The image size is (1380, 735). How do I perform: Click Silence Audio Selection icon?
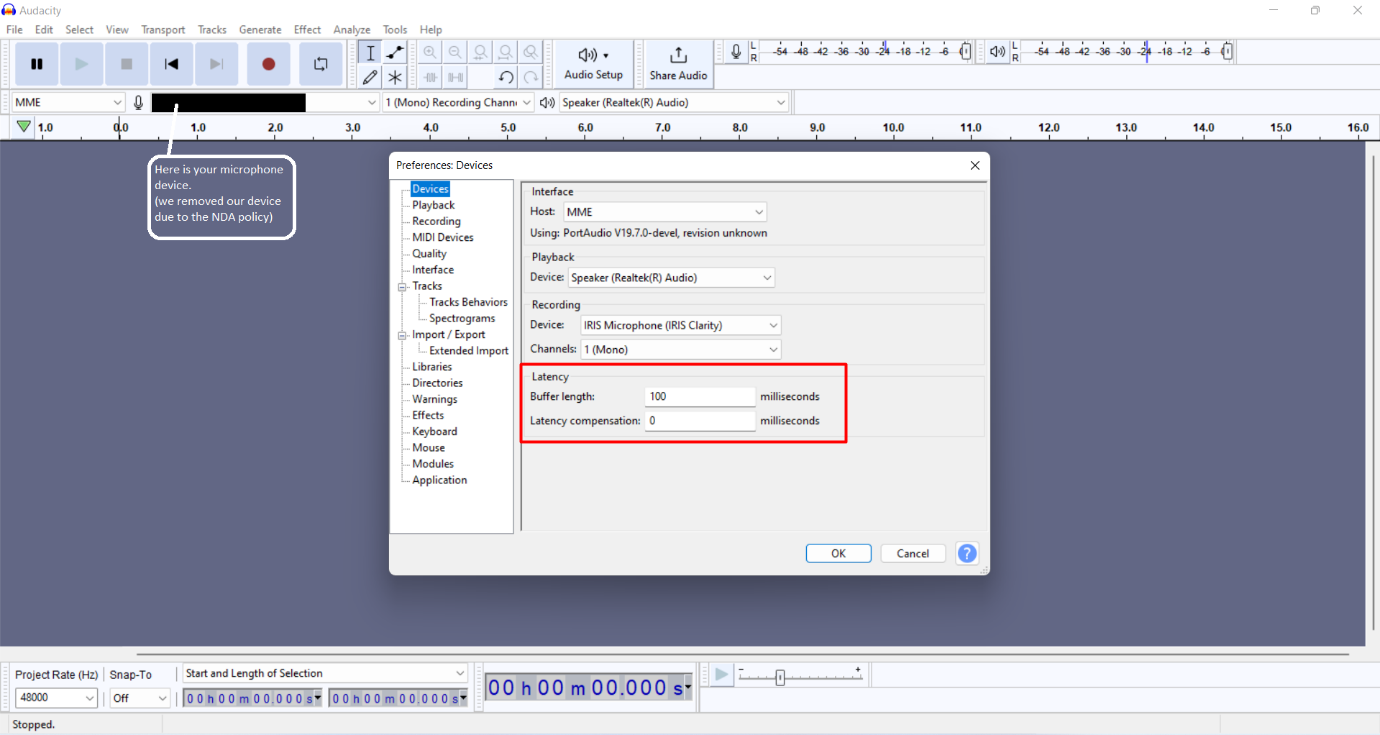pos(455,77)
